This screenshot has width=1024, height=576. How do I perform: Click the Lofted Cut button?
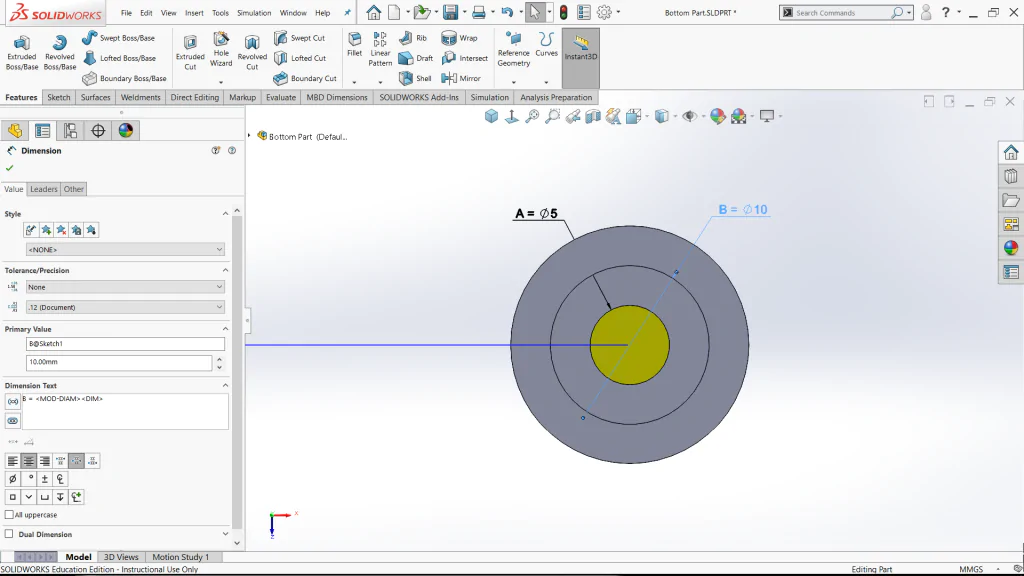coord(300,58)
